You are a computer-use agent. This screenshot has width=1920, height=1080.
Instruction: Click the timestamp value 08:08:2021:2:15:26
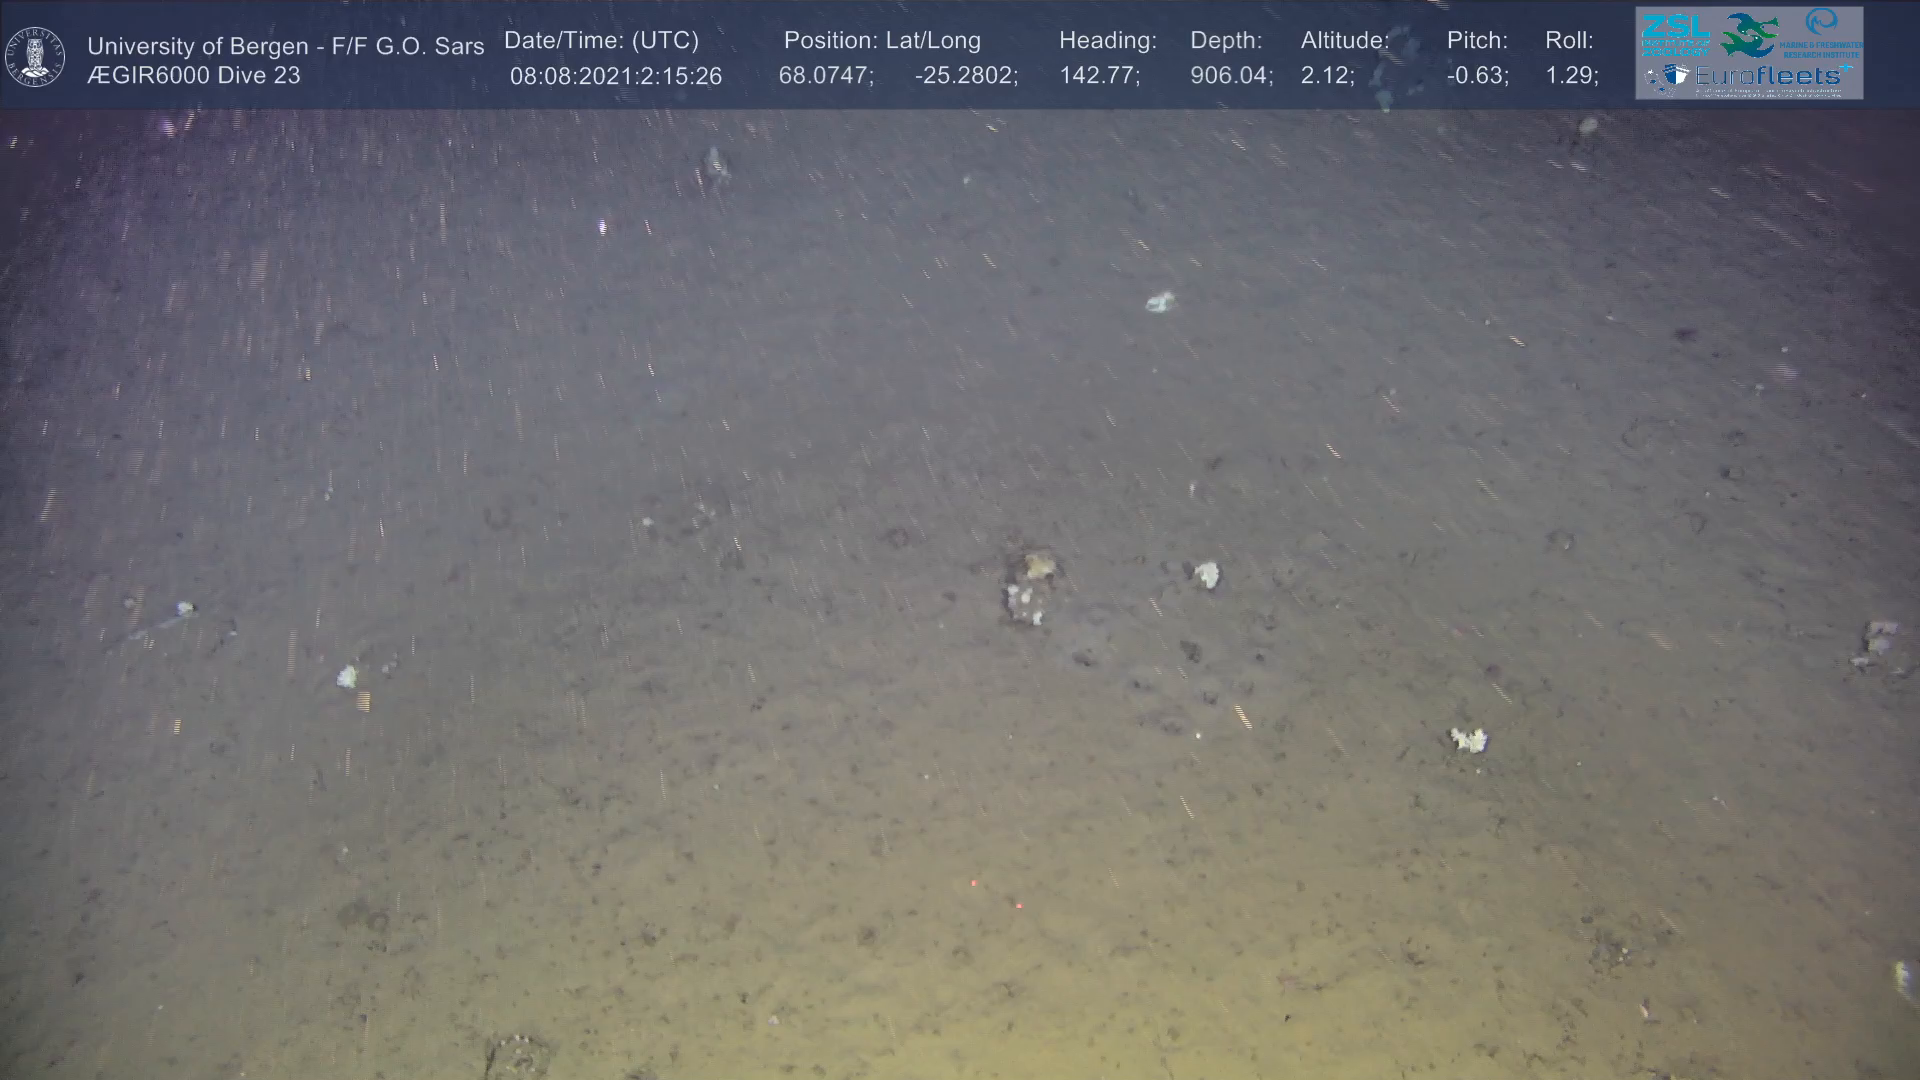(615, 77)
